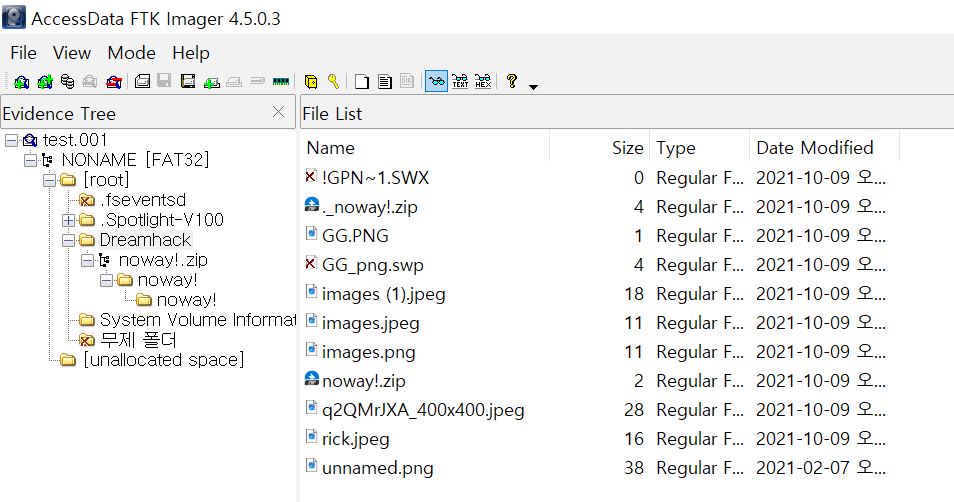
Task: Toggle the HEX view mode button
Action: point(483,82)
